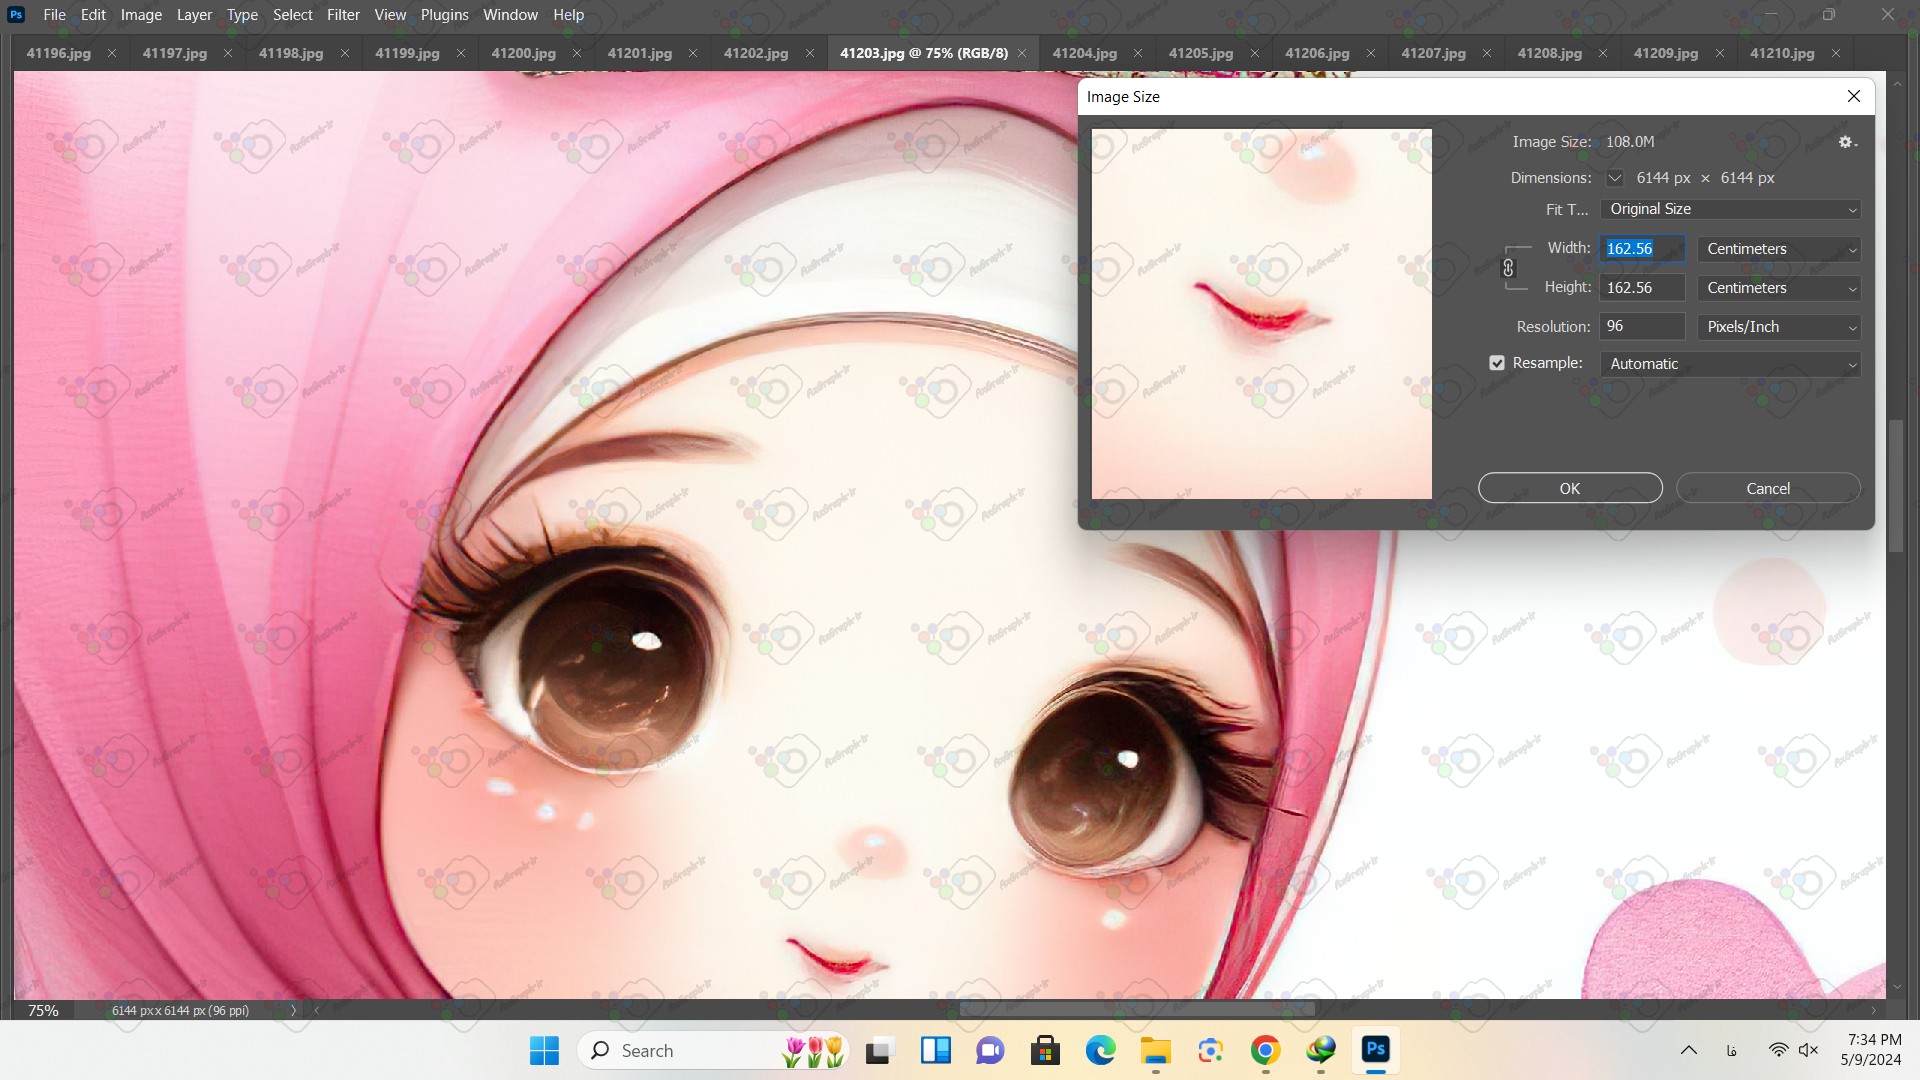Image resolution: width=1920 pixels, height=1080 pixels.
Task: Click OK in Image Size dialog
Action: pyautogui.click(x=1570, y=488)
